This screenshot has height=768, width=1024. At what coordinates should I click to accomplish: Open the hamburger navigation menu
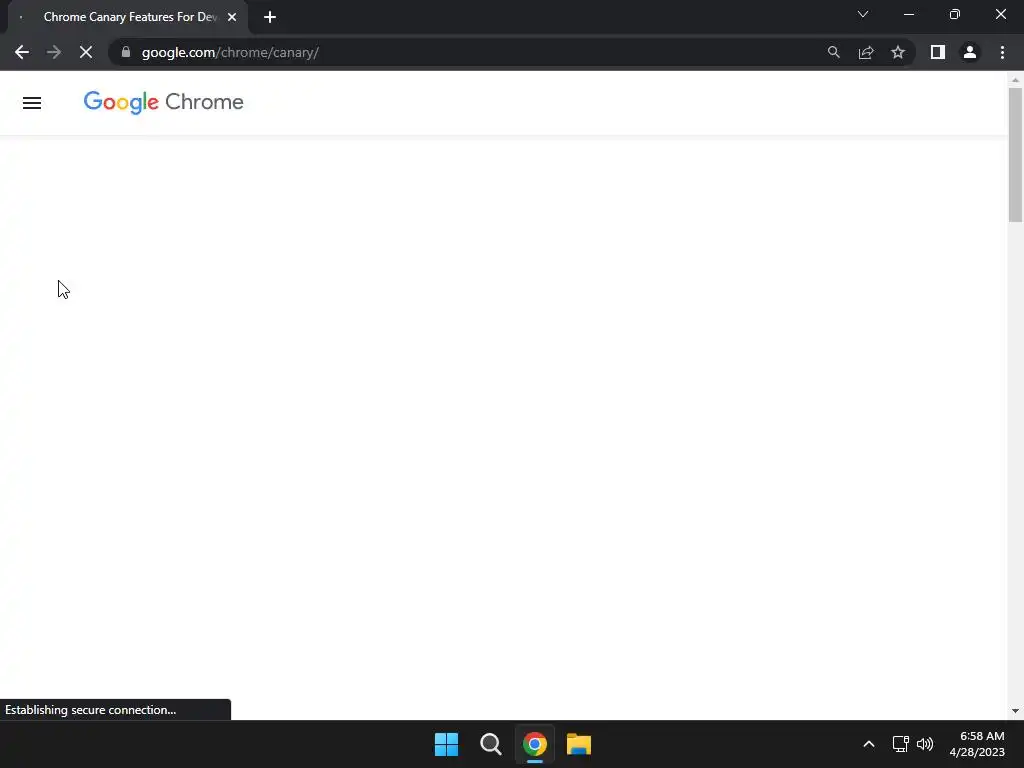click(x=32, y=103)
